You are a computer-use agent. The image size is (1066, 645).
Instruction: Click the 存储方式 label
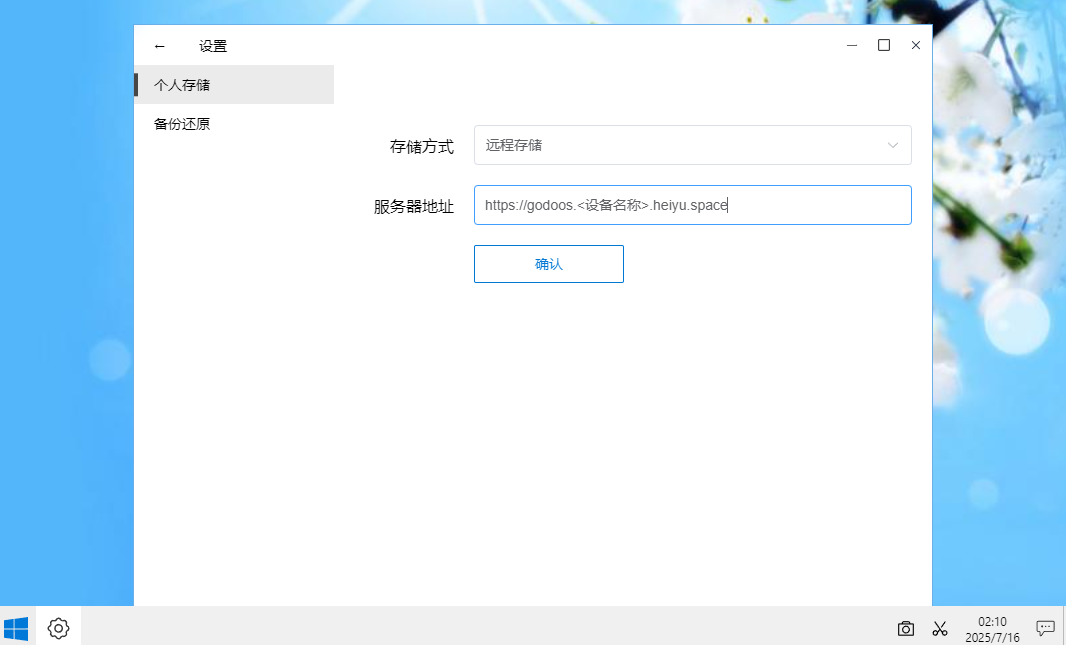(422, 146)
